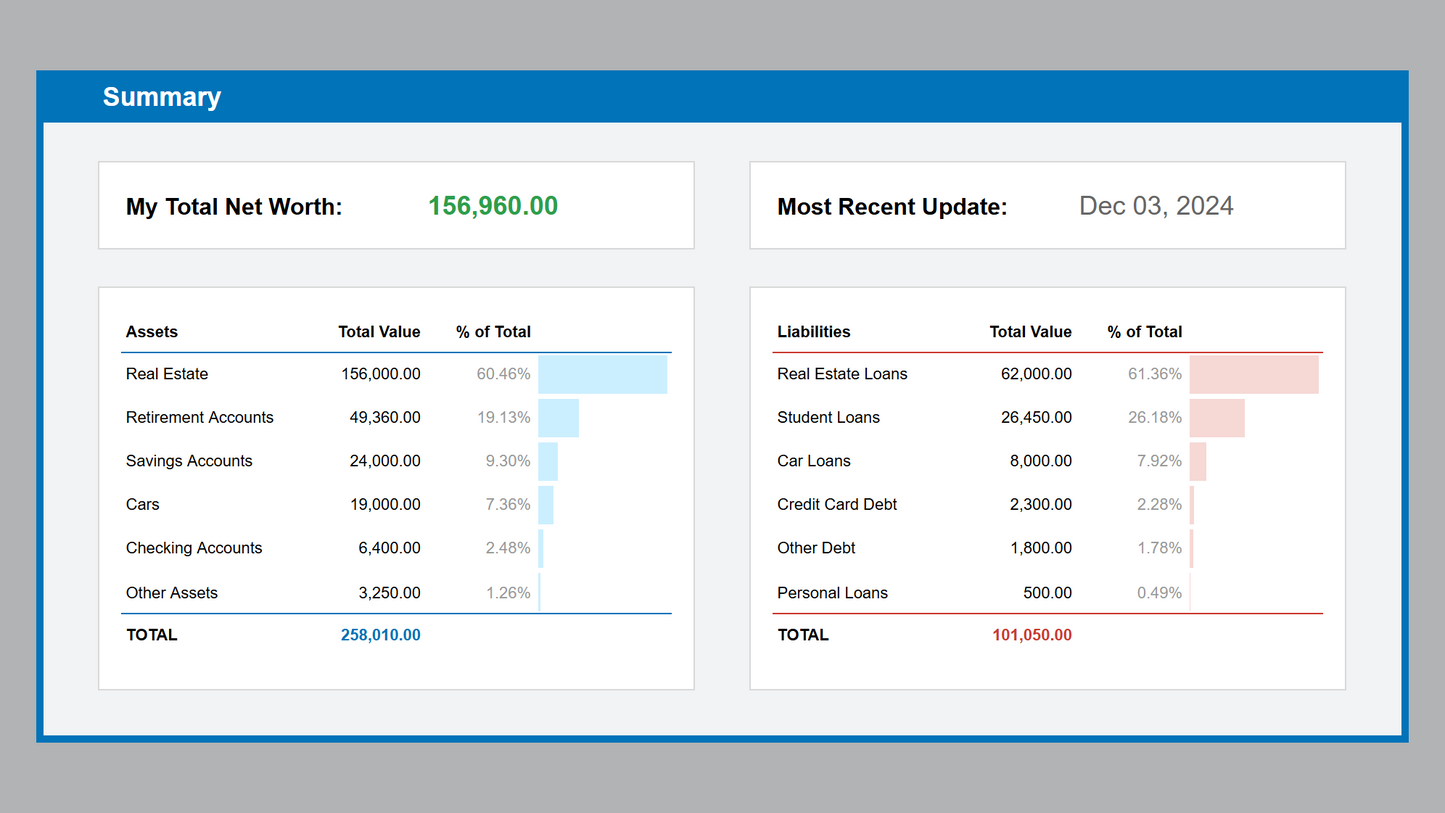
Task: Click the Other Debt value 1,800.00
Action: click(x=1040, y=548)
